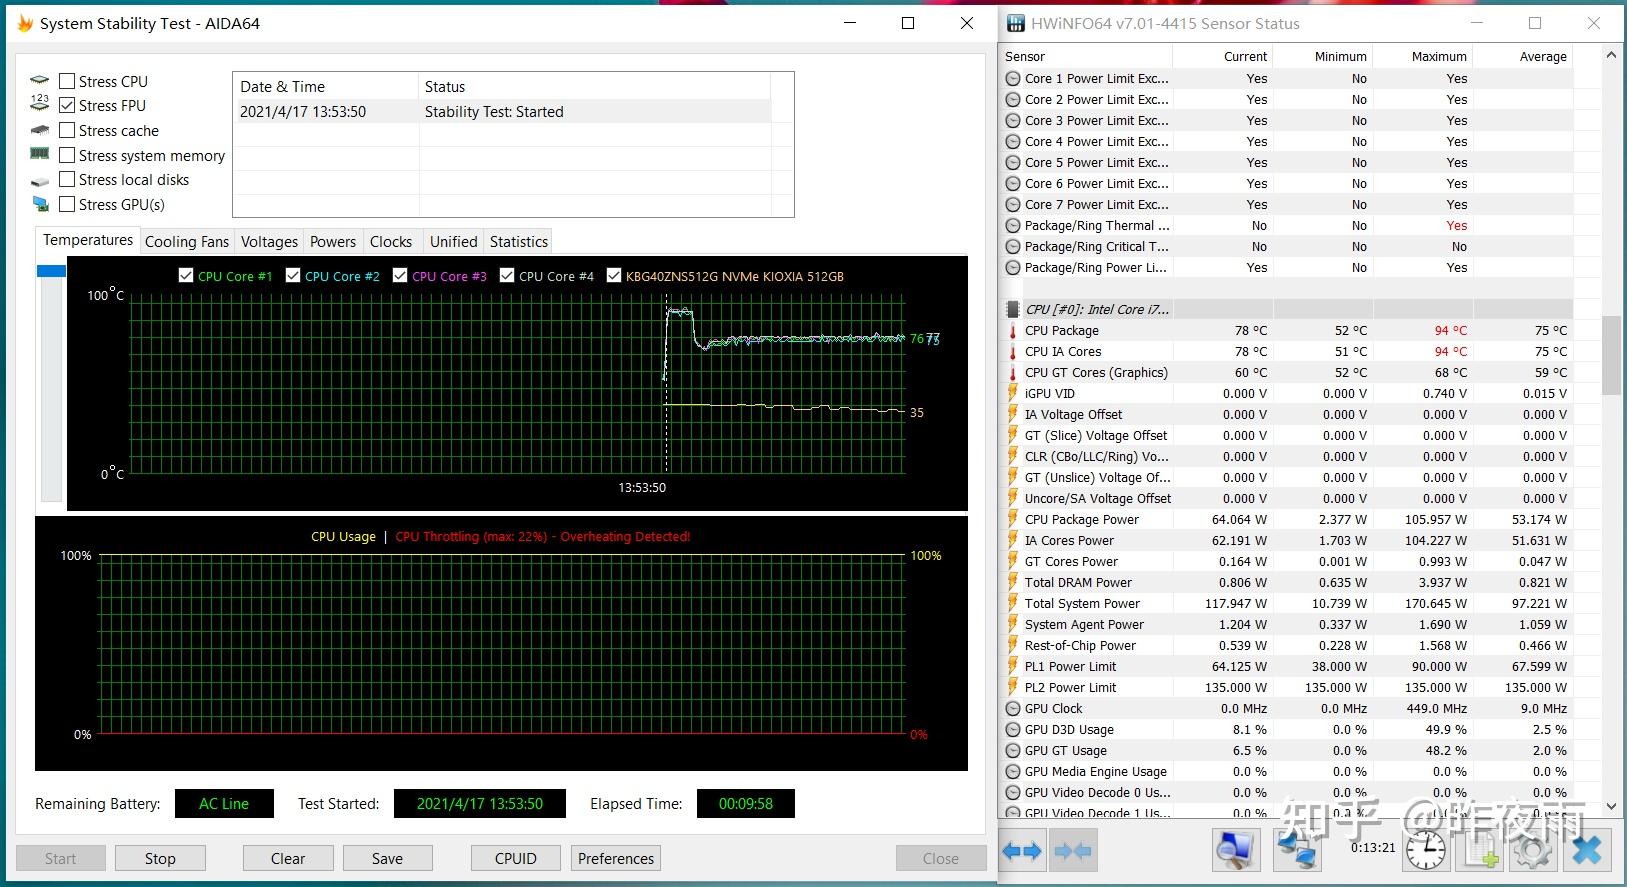Toggle CPU Core #1 graph checkbox
The image size is (1627, 887).
185,275
